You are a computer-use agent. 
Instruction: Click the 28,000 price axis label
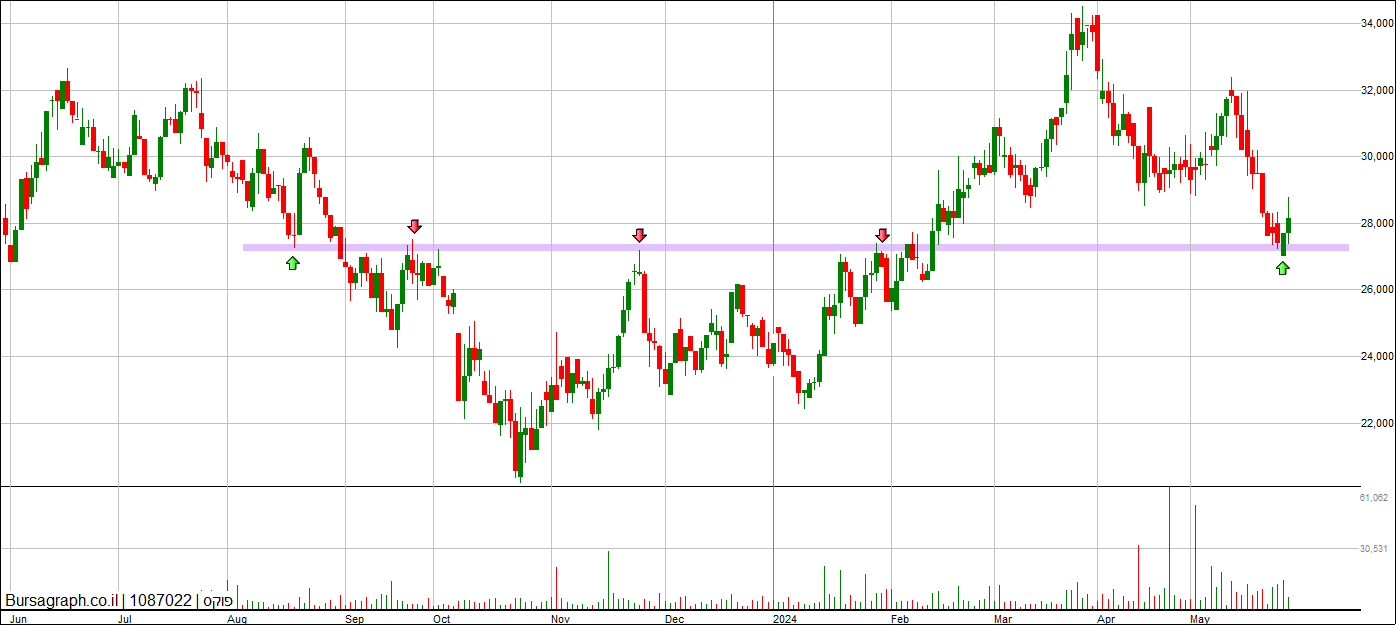[1377, 223]
